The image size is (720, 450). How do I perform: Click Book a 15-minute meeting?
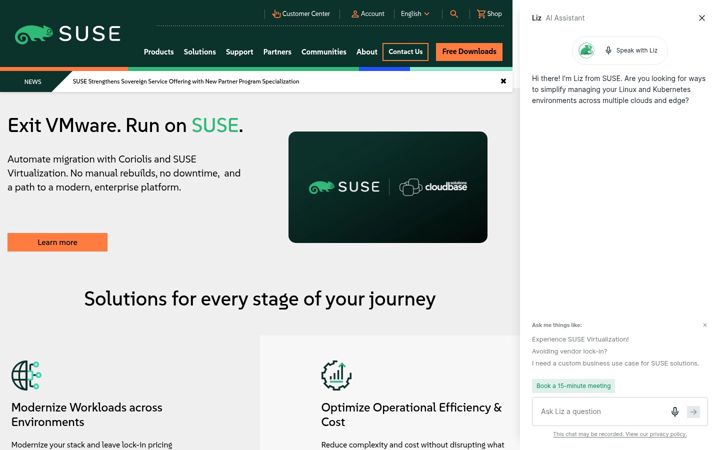(573, 386)
